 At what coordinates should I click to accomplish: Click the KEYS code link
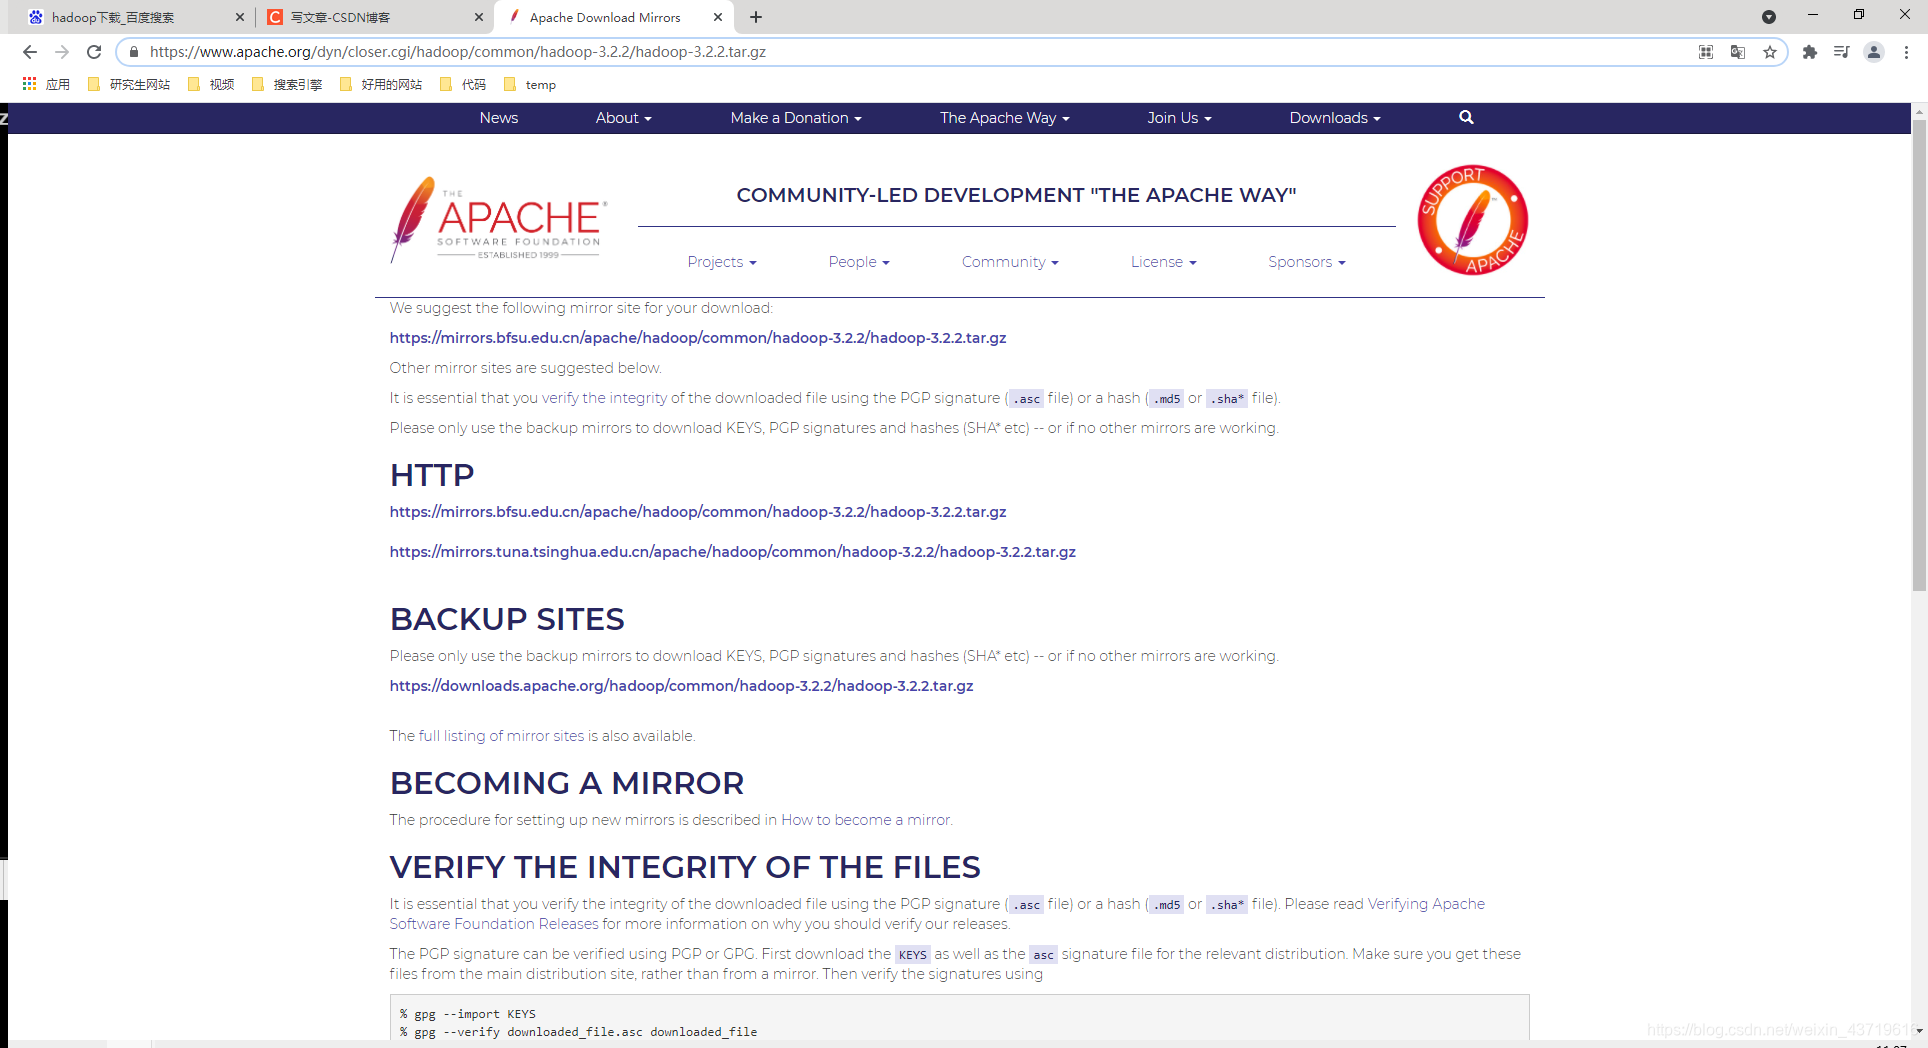[x=912, y=955]
